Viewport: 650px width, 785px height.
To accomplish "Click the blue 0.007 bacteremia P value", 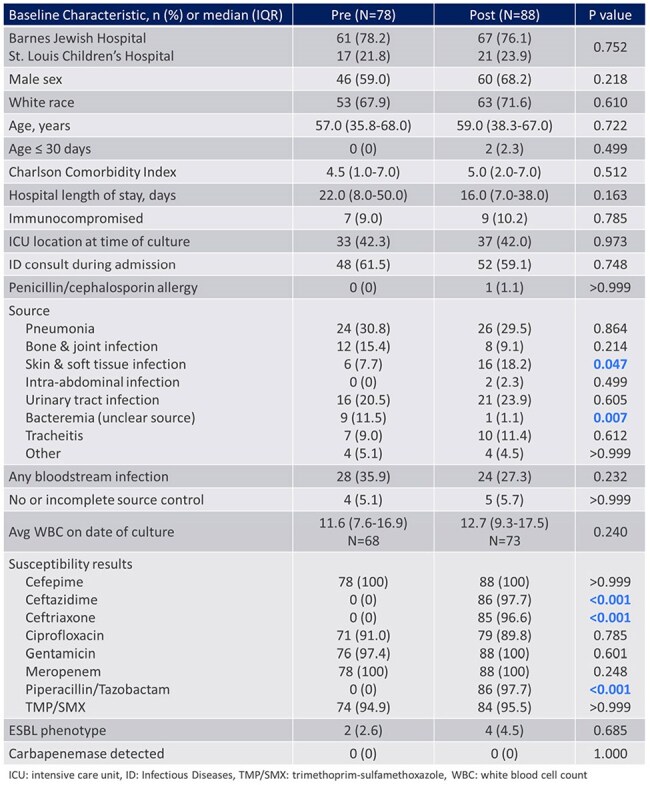I will click(610, 418).
